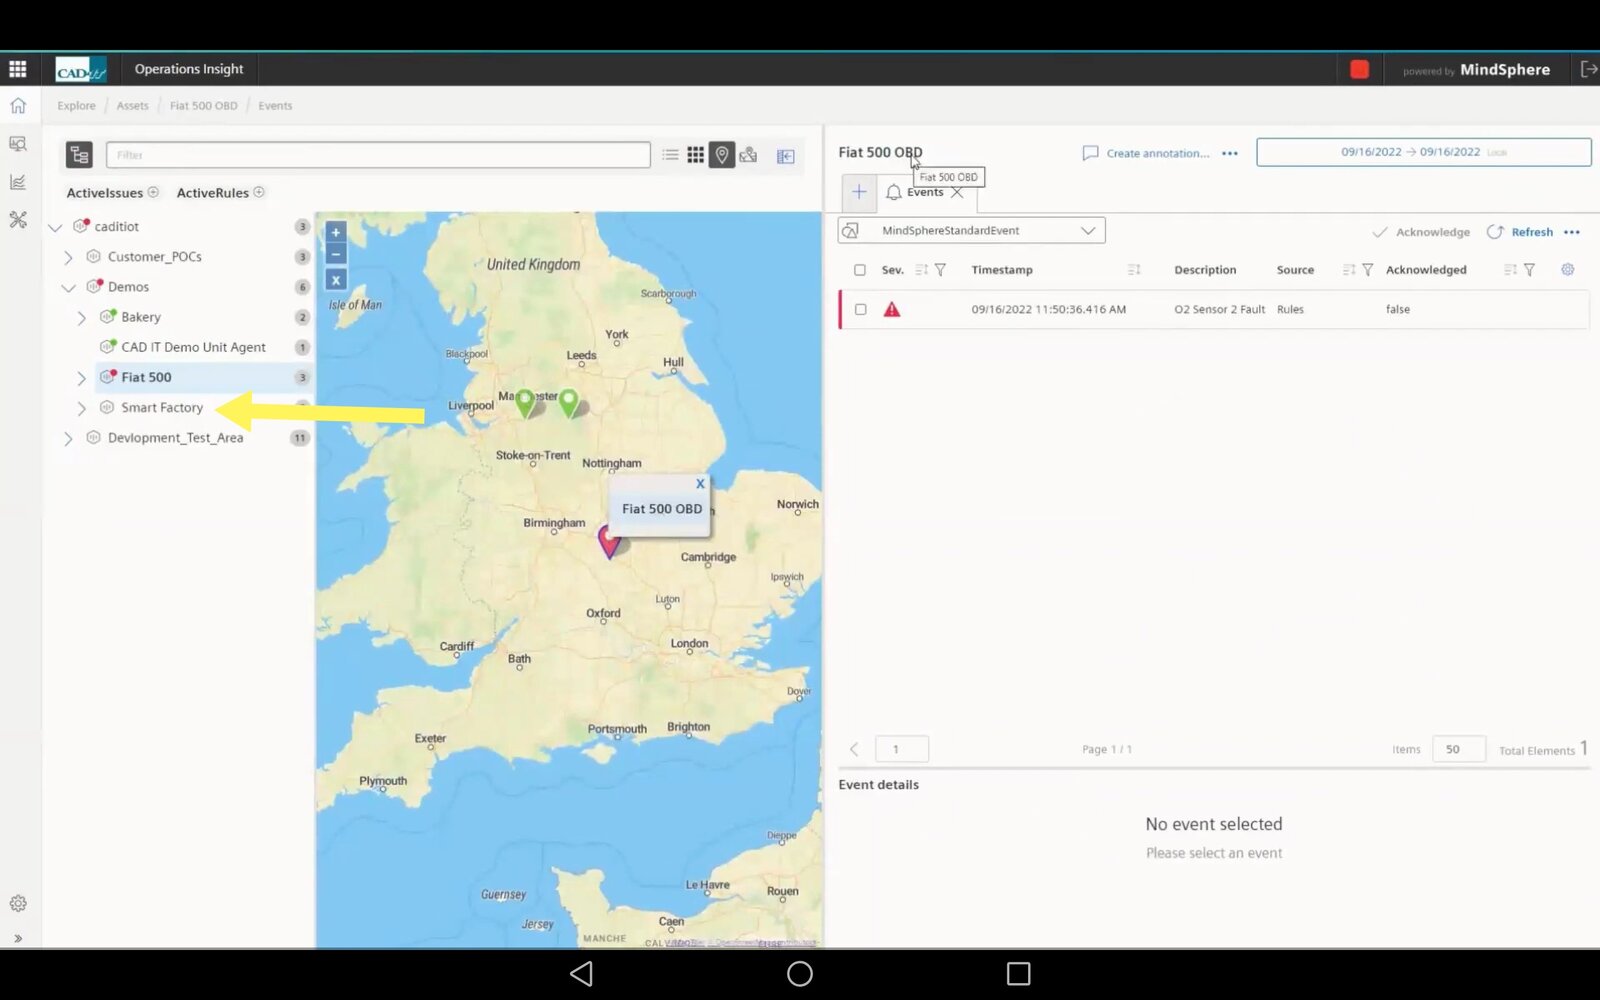This screenshot has width=1600, height=1000.
Task: Collapse the Demos tree node
Action: (68, 287)
